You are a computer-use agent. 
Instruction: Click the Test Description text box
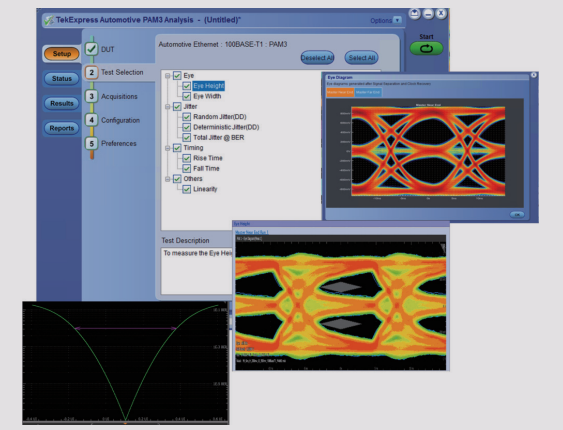[x=197, y=271]
